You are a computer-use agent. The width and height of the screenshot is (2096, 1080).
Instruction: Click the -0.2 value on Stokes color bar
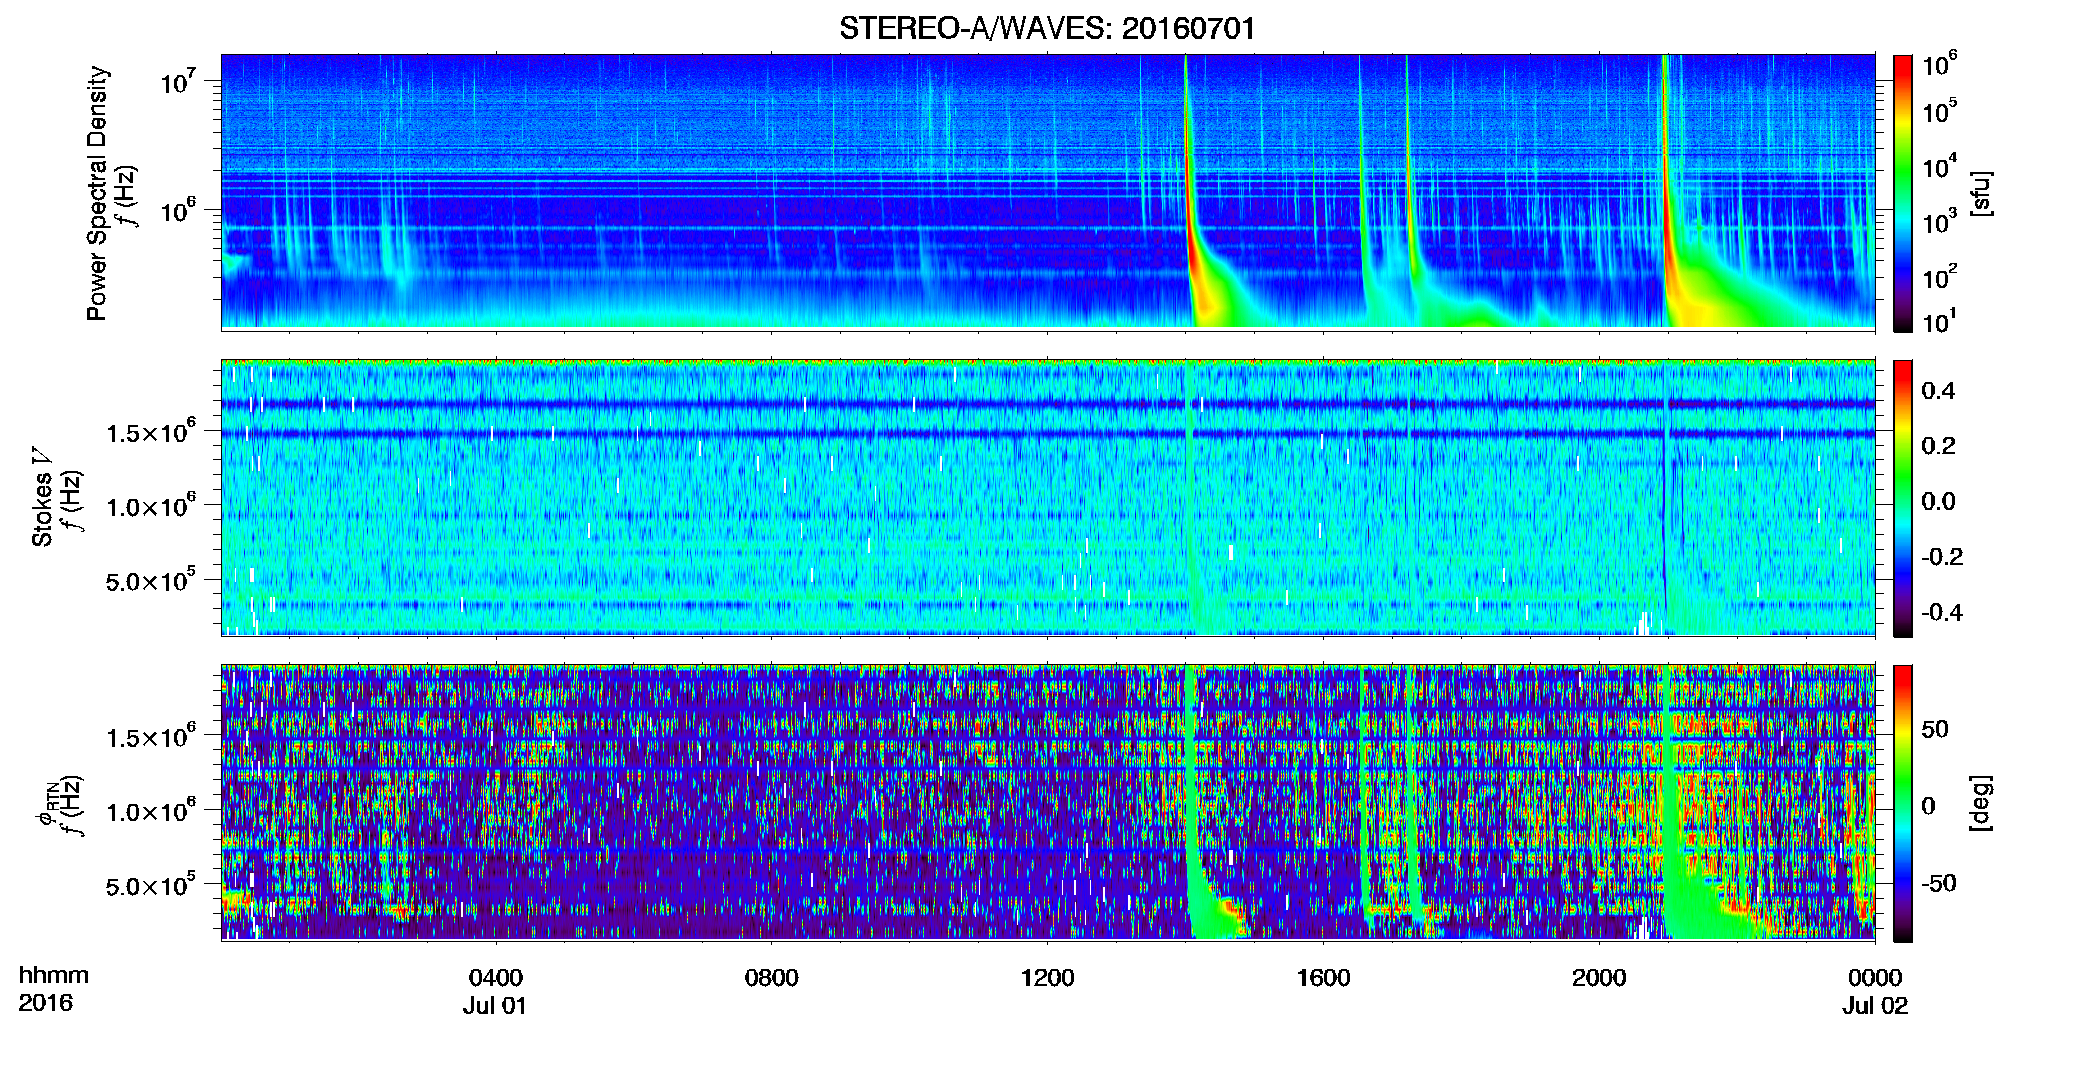(x=1941, y=556)
